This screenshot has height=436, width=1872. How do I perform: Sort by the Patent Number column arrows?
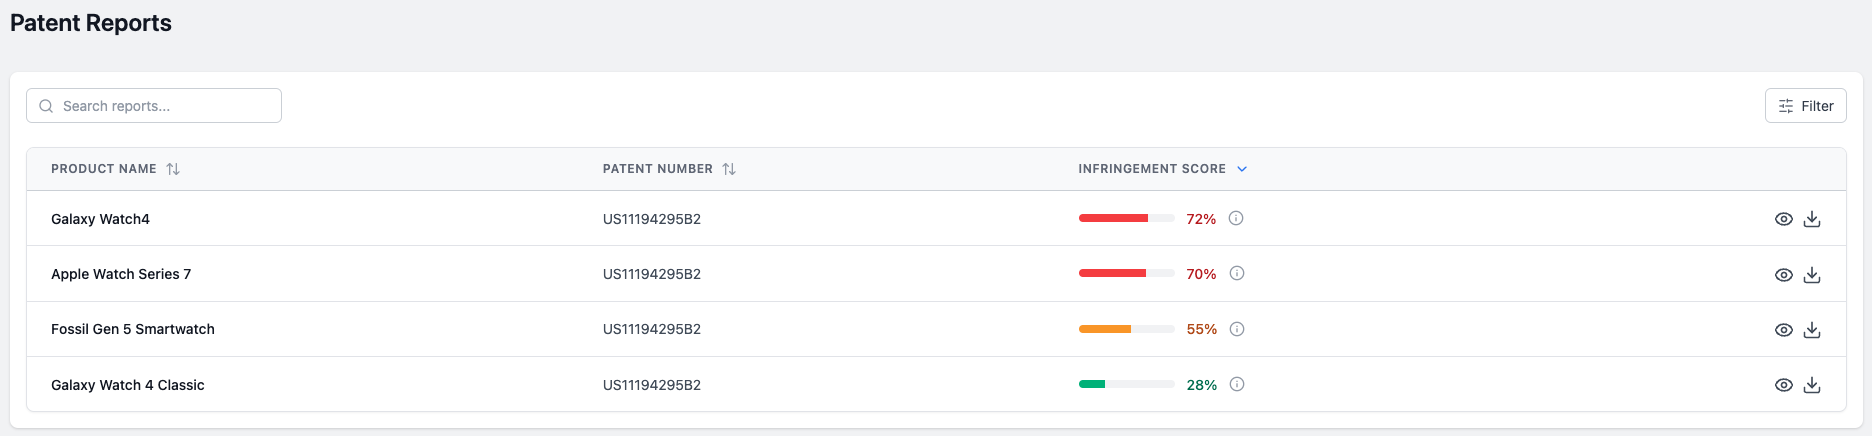point(729,169)
